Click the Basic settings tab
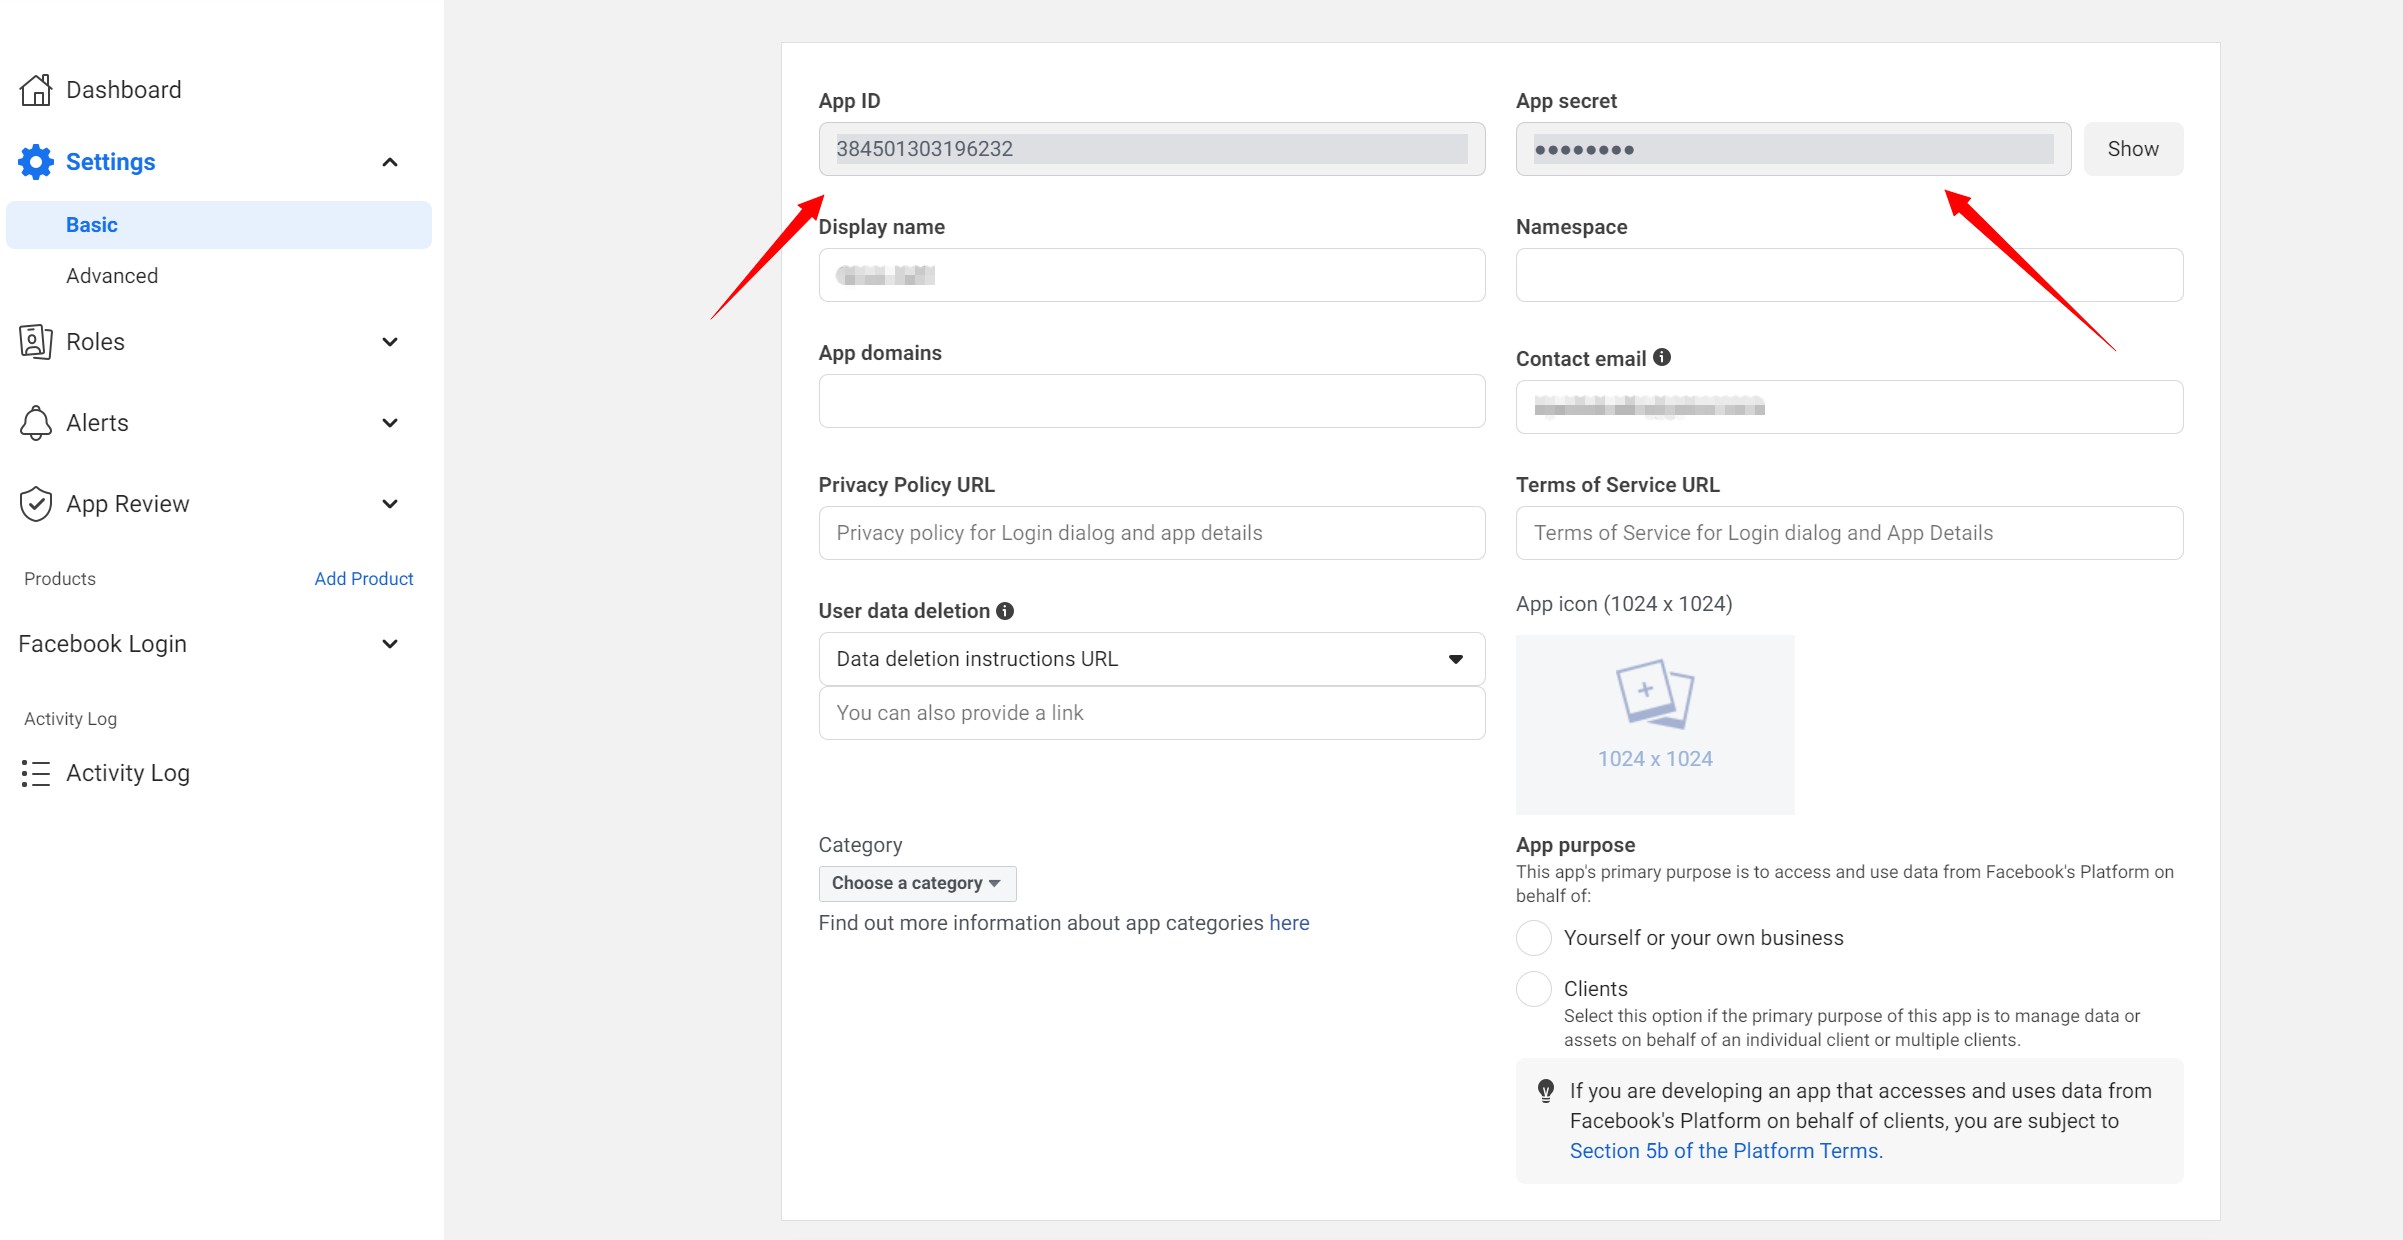Screen dimensions: 2403x1240 (x=90, y=225)
